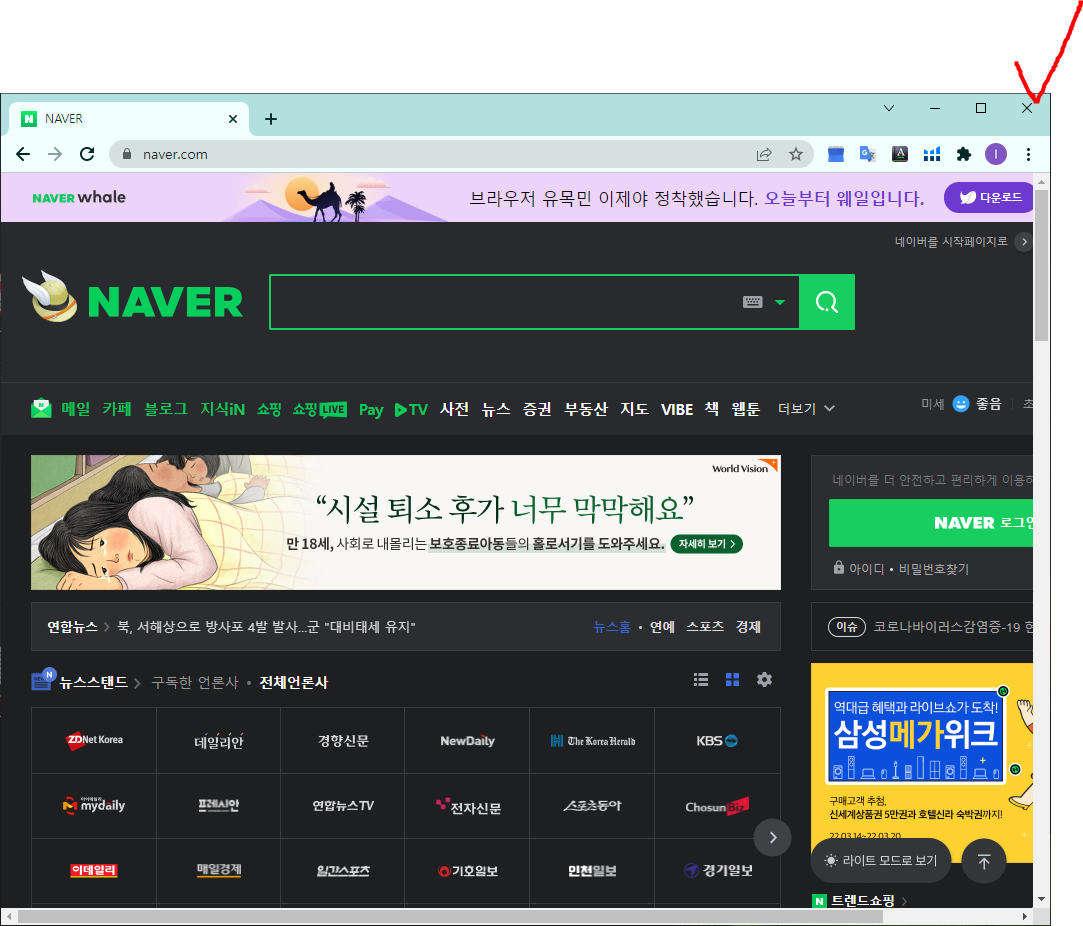The height and width of the screenshot is (926, 1083).
Task: View site info via the lock icon
Action: pos(126,154)
